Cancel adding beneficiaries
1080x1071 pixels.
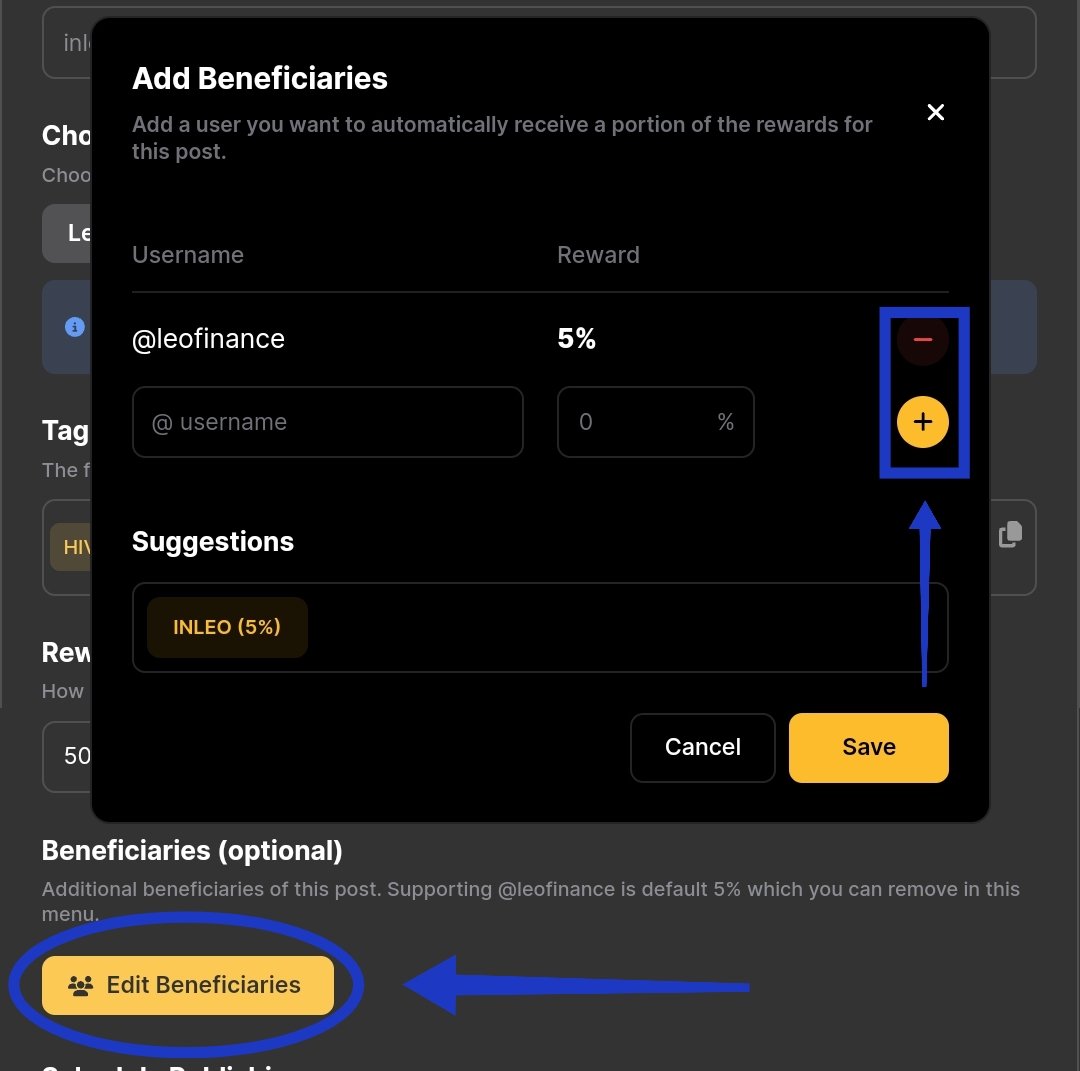[703, 747]
